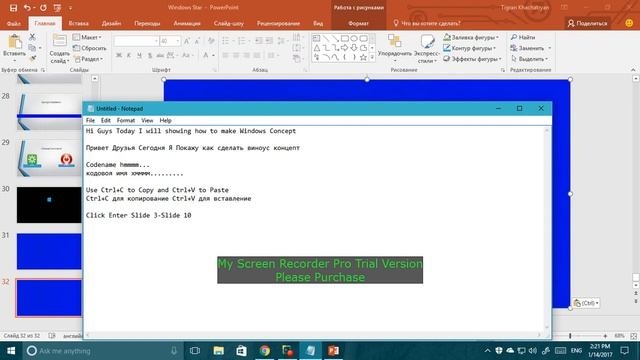The image size is (640, 360).
Task: Toggle bulleted list in paragraph group
Action: point(226,41)
